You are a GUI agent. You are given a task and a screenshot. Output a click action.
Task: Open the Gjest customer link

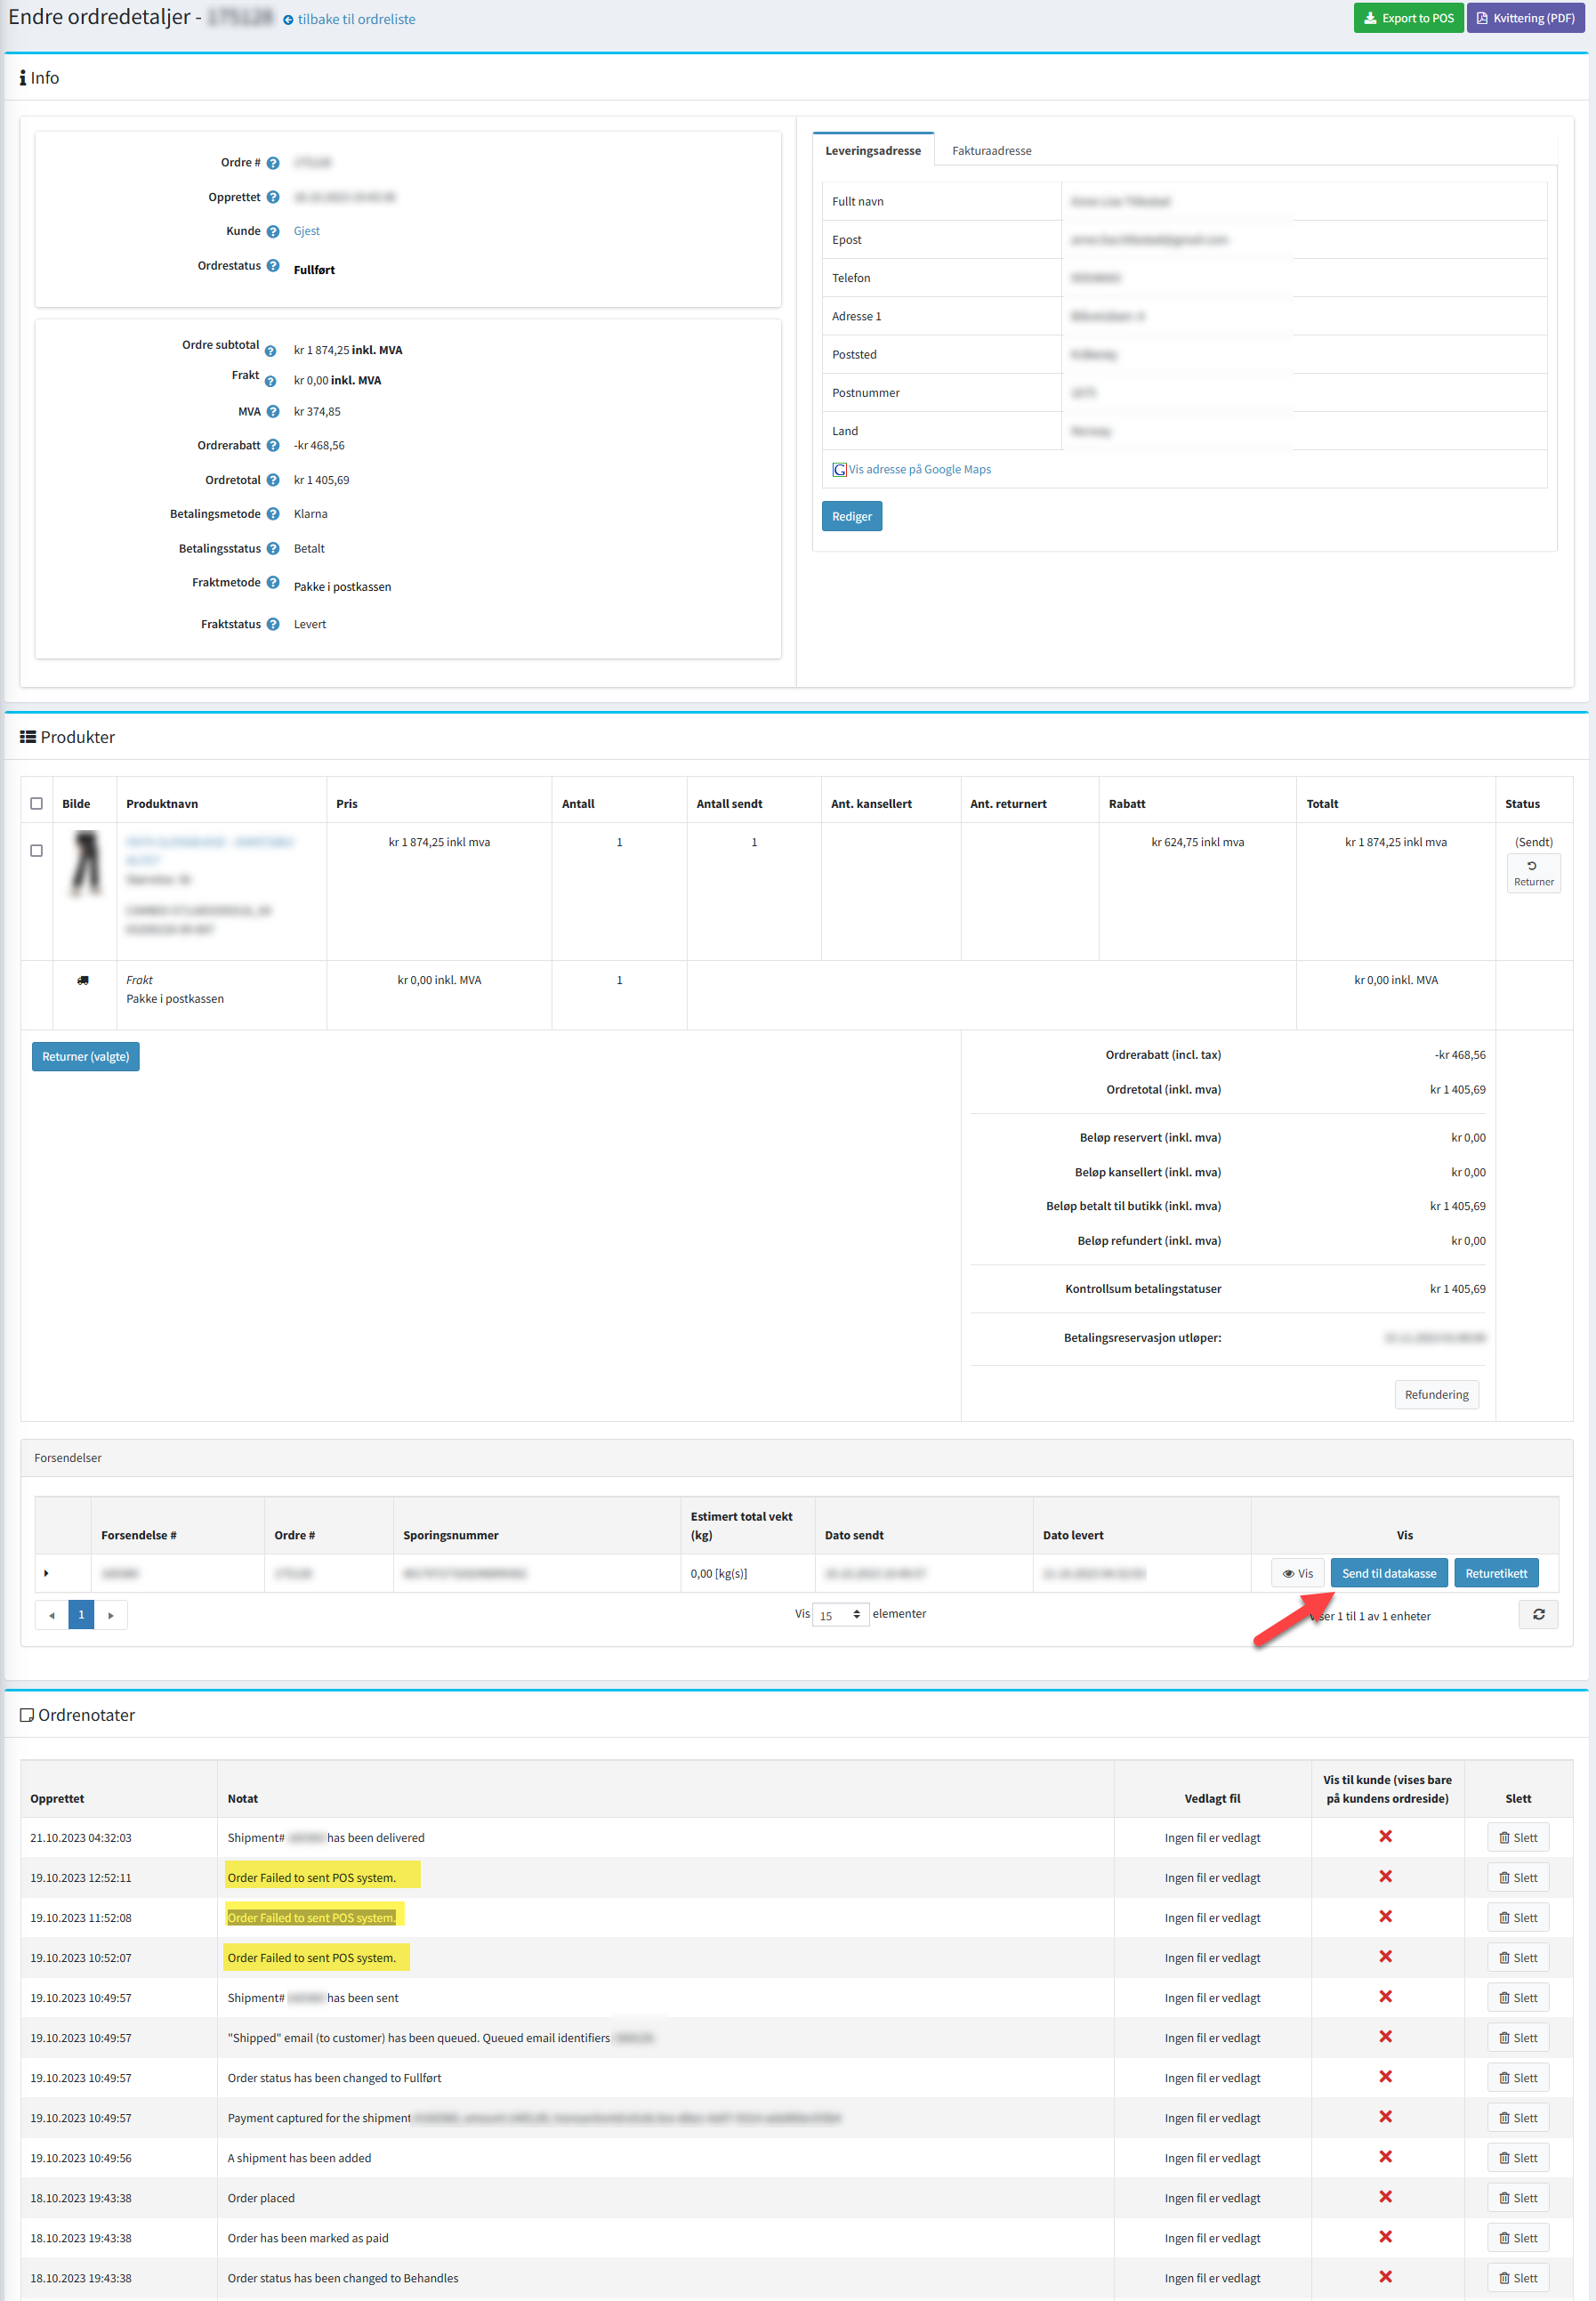click(x=306, y=231)
